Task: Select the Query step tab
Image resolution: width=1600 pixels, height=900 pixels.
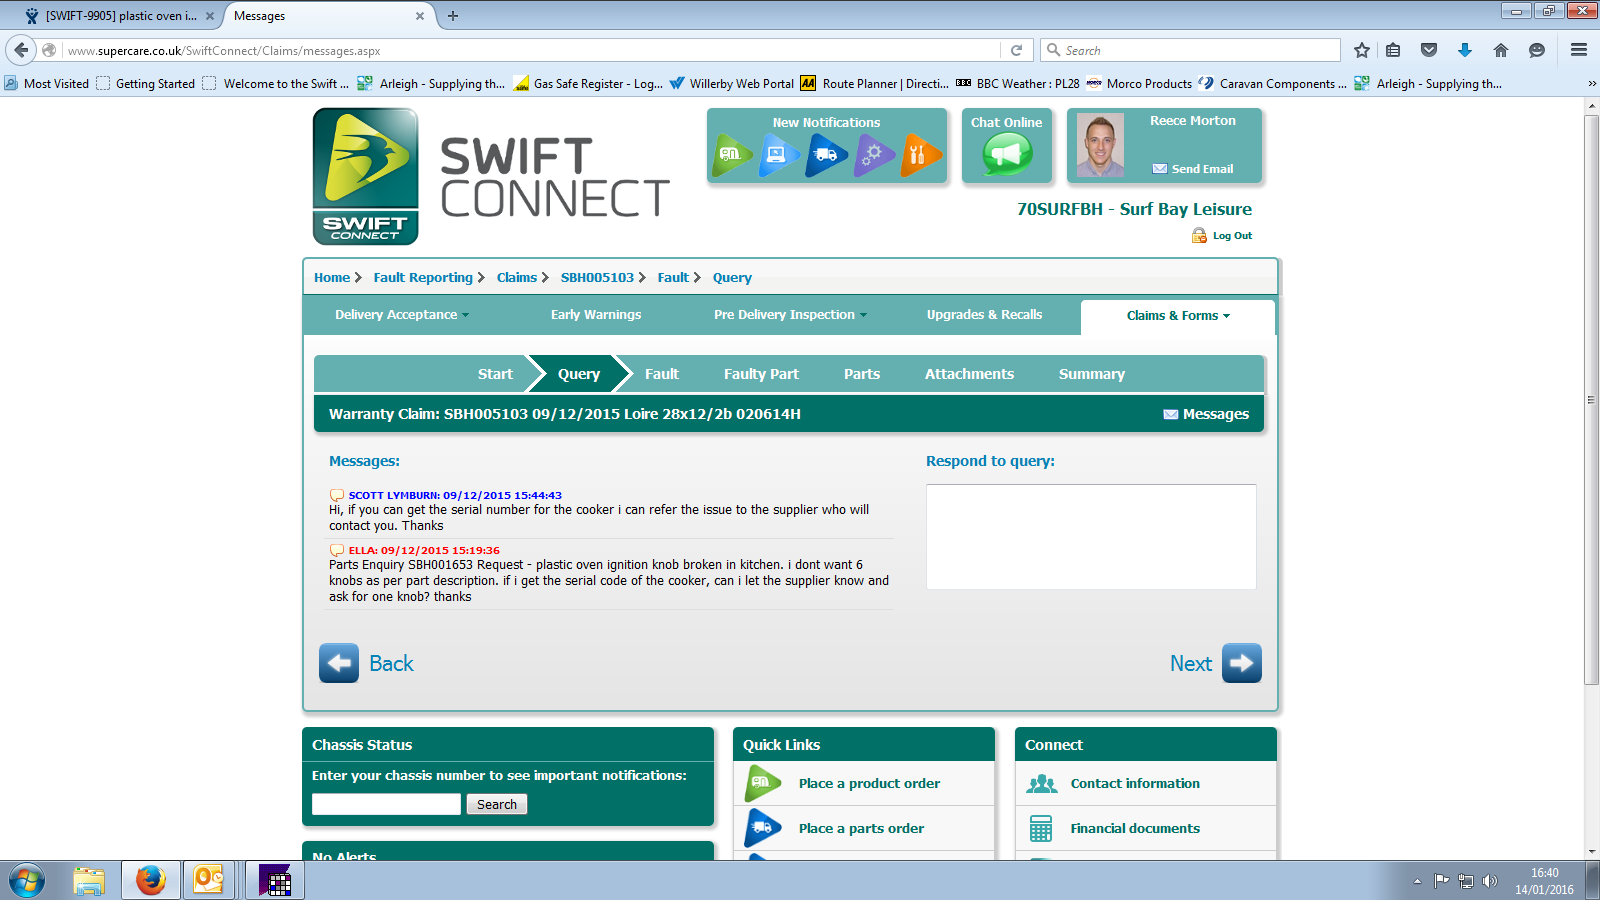Action: pyautogui.click(x=579, y=374)
